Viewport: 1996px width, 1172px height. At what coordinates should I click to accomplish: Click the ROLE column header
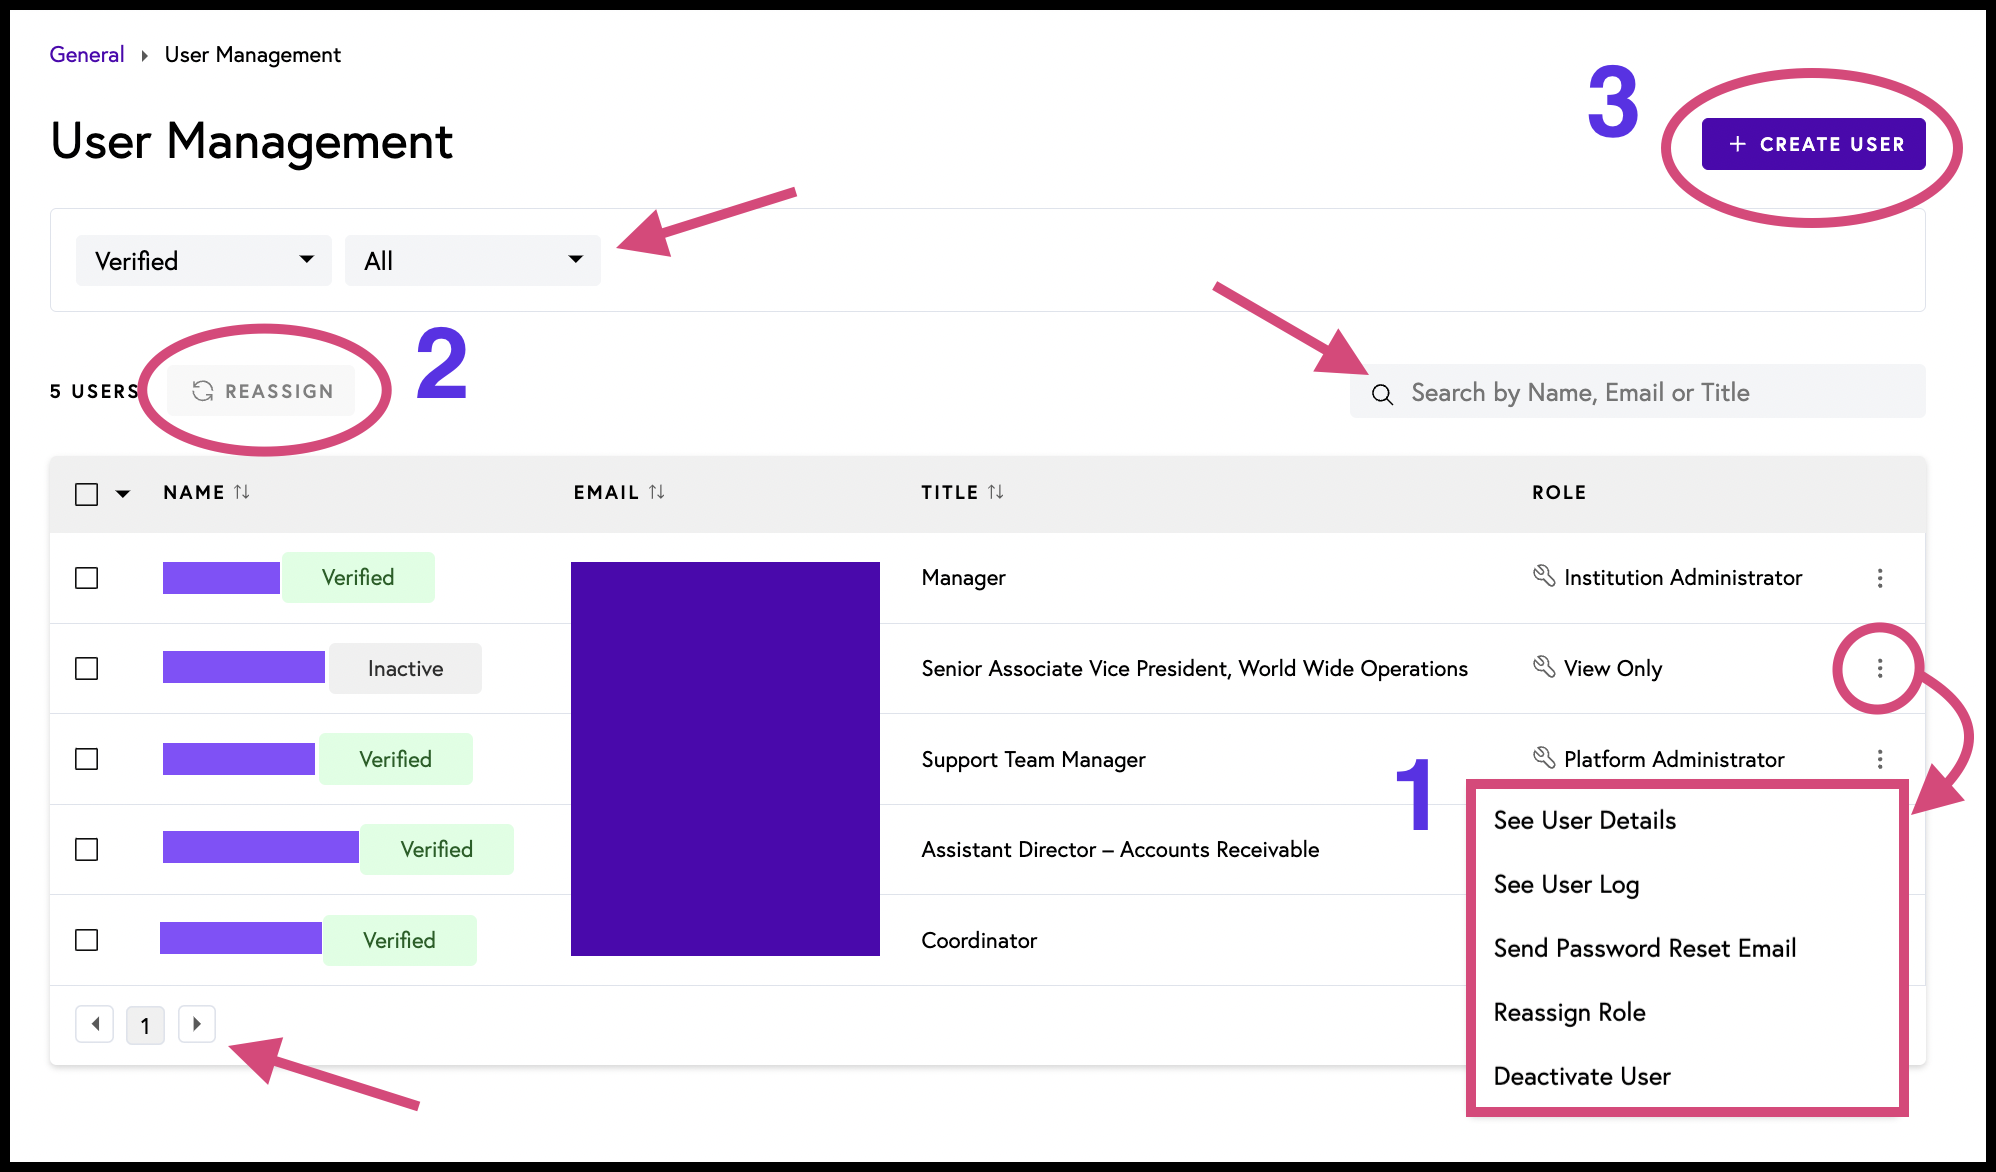pos(1559,492)
